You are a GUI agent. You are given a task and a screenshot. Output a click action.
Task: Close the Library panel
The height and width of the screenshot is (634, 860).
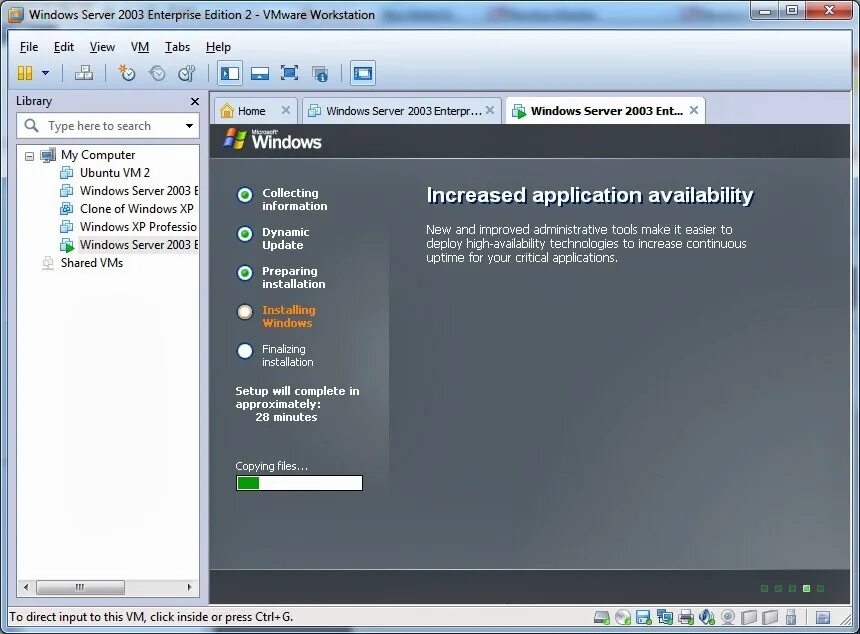click(x=195, y=101)
